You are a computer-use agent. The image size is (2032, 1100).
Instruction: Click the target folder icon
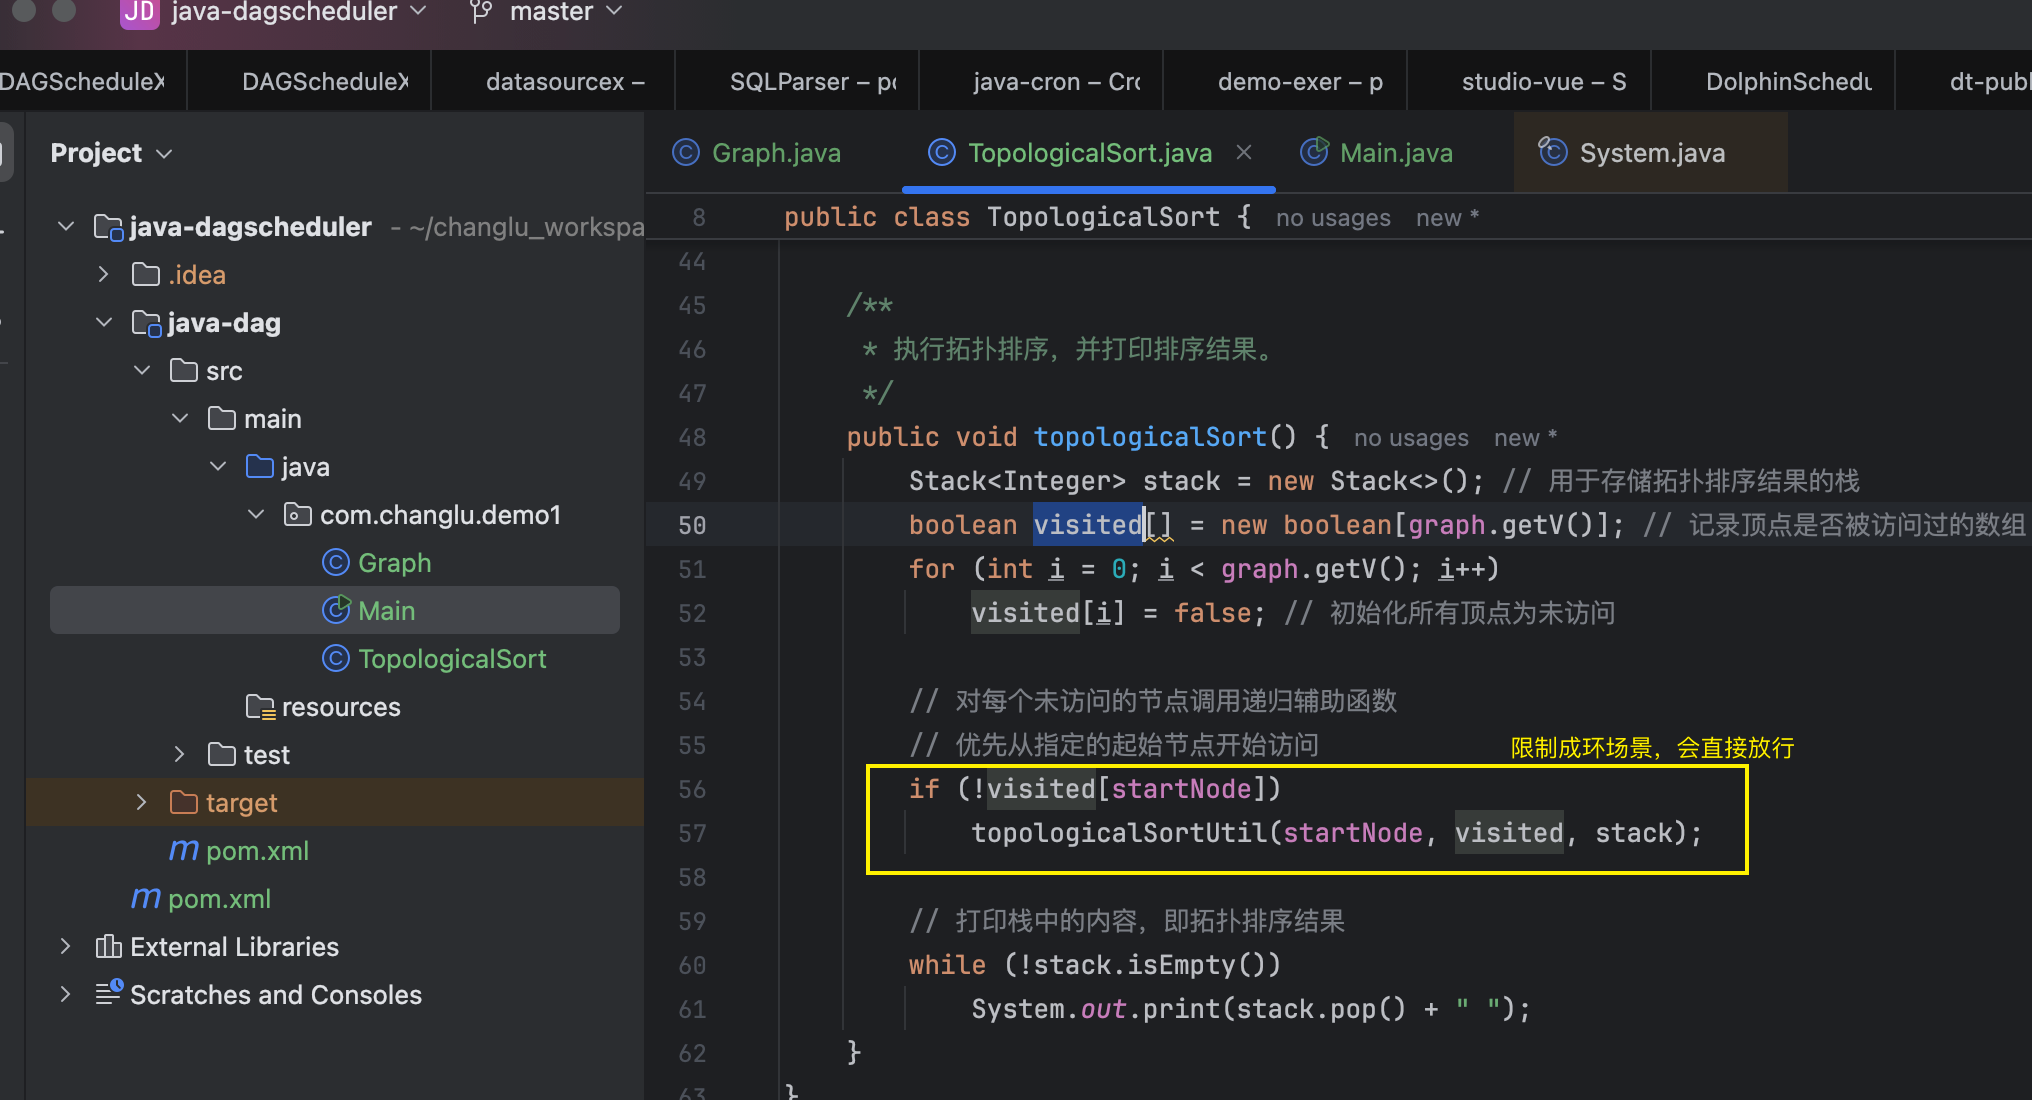pyautogui.click(x=184, y=802)
